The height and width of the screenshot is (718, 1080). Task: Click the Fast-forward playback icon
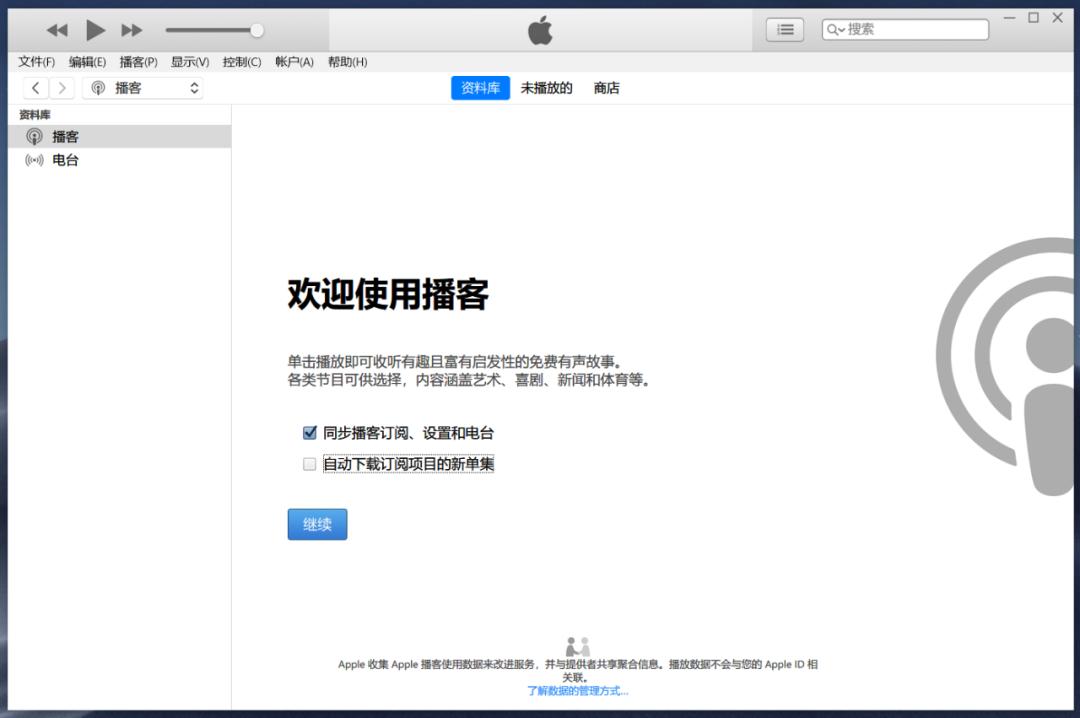click(x=132, y=29)
